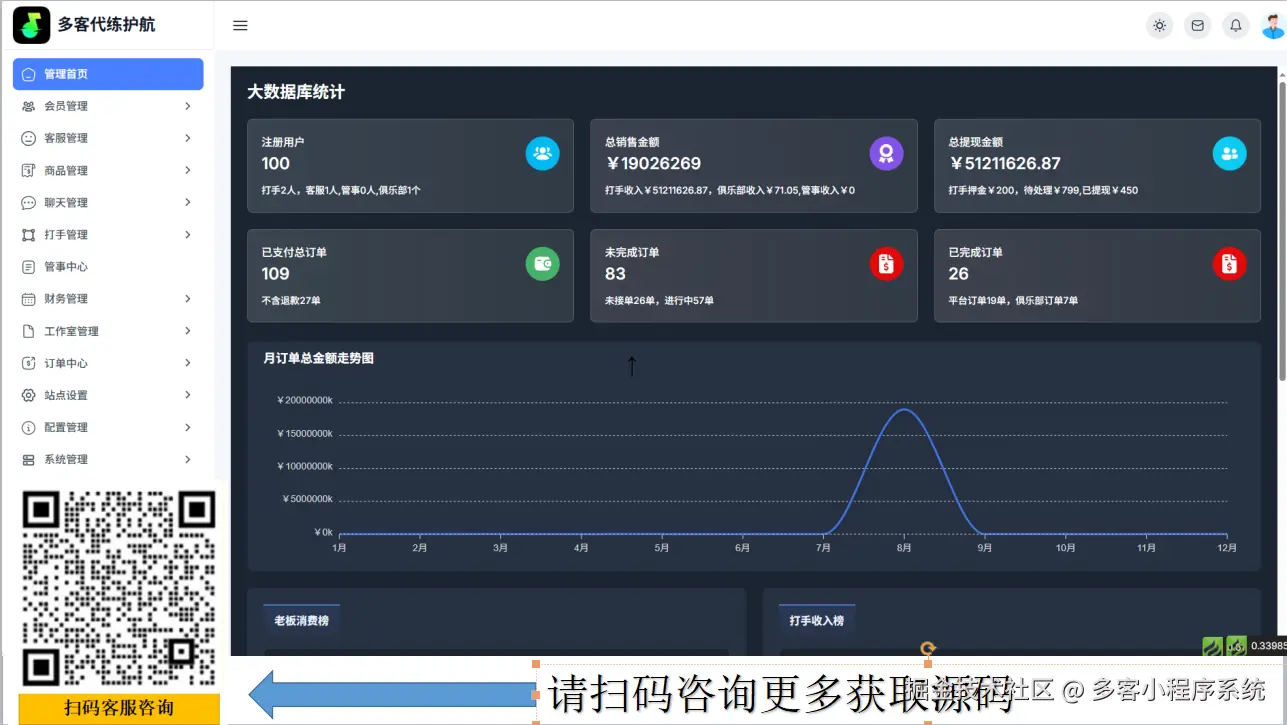Viewport: 1287px width, 725px height.
Task: Click the notification bell icon
Action: coord(1235,25)
